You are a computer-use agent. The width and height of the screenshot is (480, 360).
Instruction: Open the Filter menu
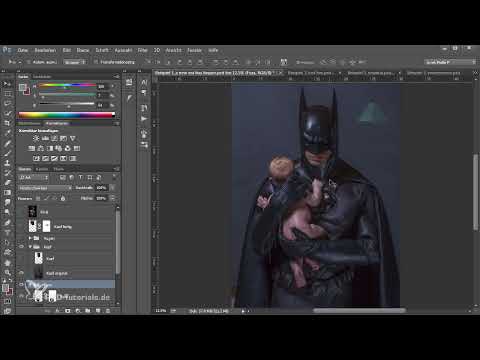tap(143, 50)
